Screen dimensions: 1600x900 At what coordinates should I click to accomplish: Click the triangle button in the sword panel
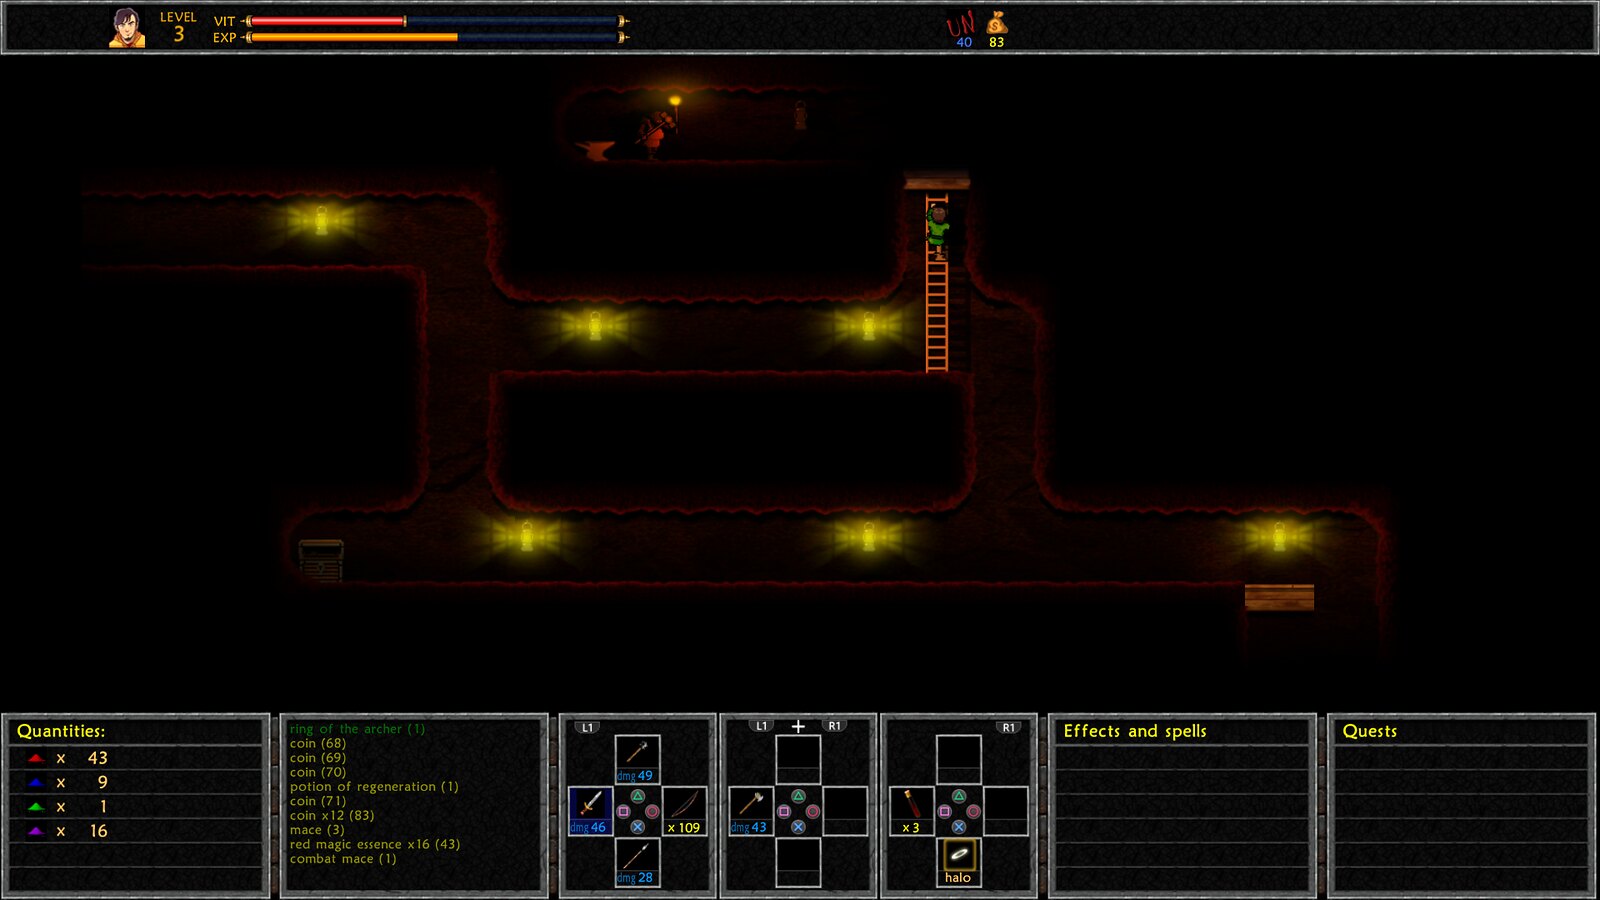(637, 797)
